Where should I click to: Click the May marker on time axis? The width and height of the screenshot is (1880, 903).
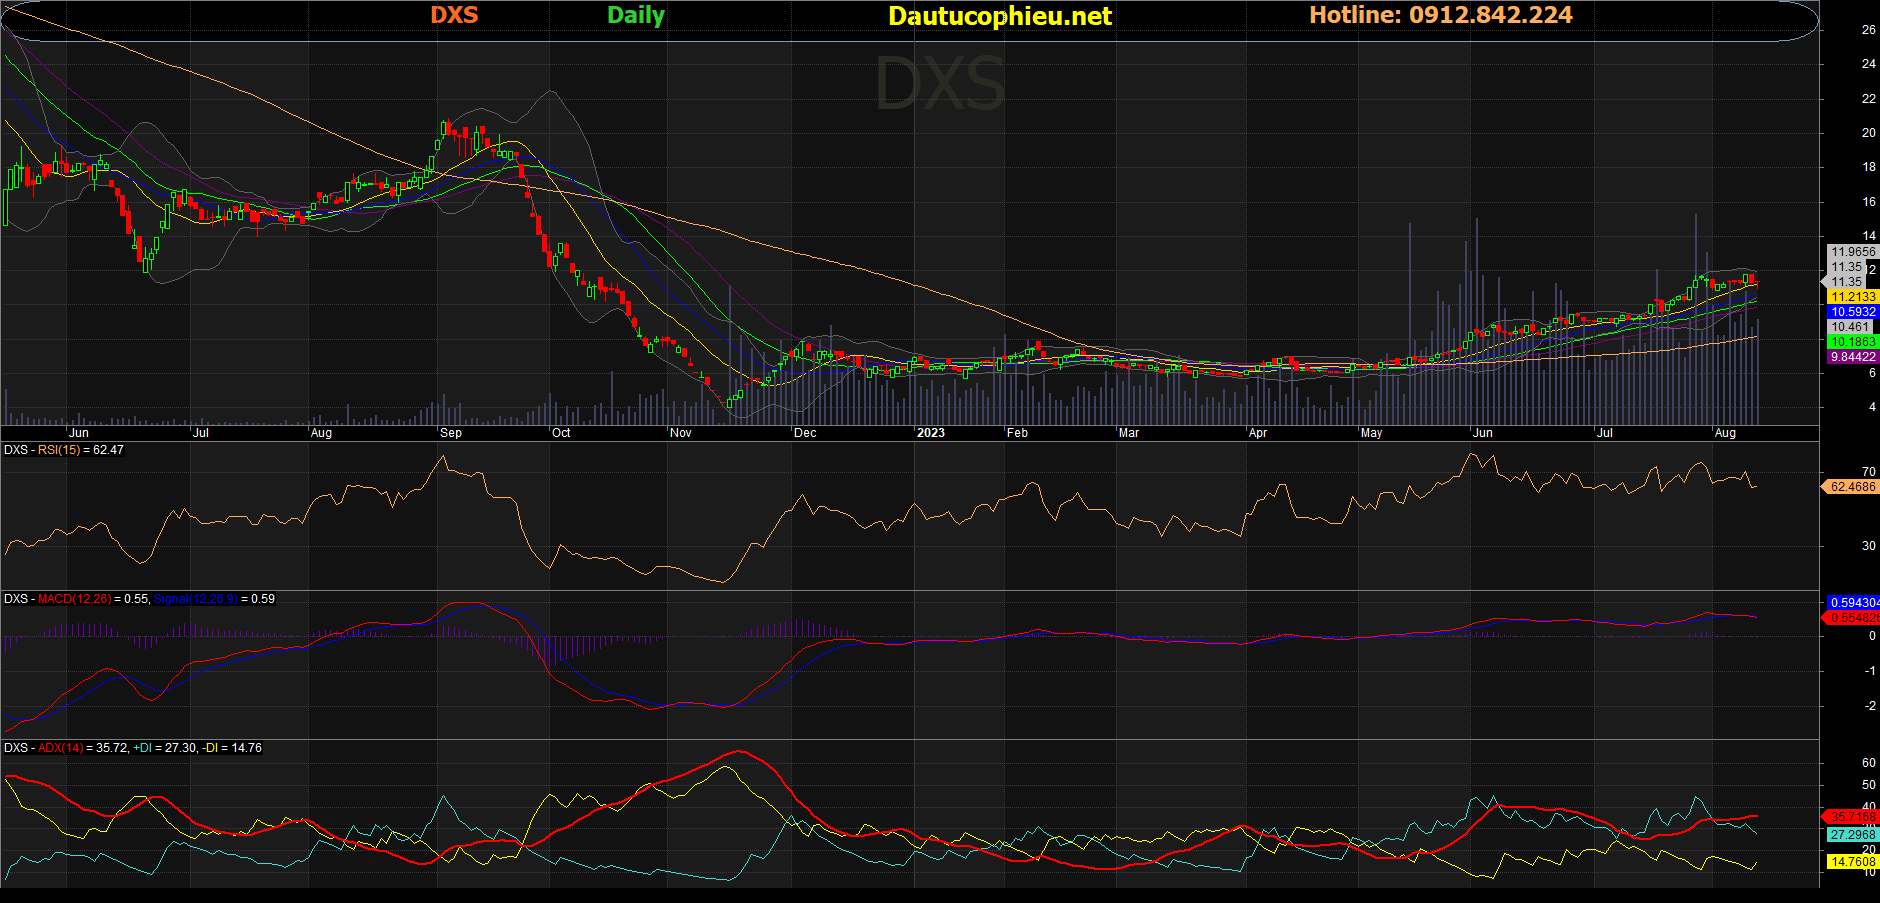pos(1371,433)
